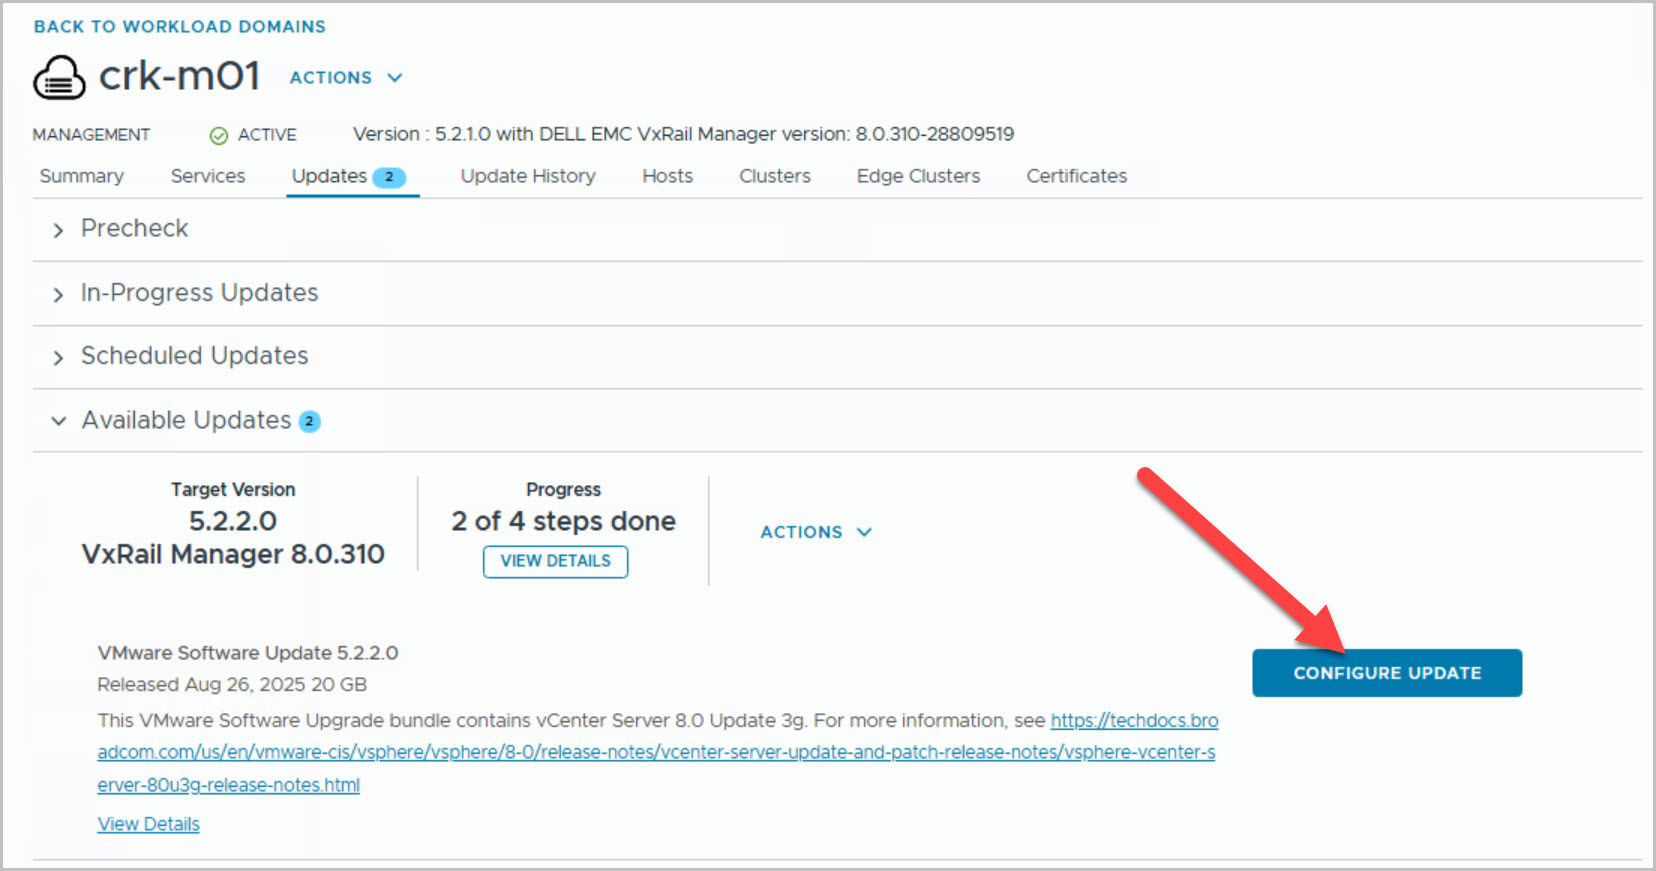Switch to the Edge Clusters tab
The width and height of the screenshot is (1656, 871).
[918, 176]
